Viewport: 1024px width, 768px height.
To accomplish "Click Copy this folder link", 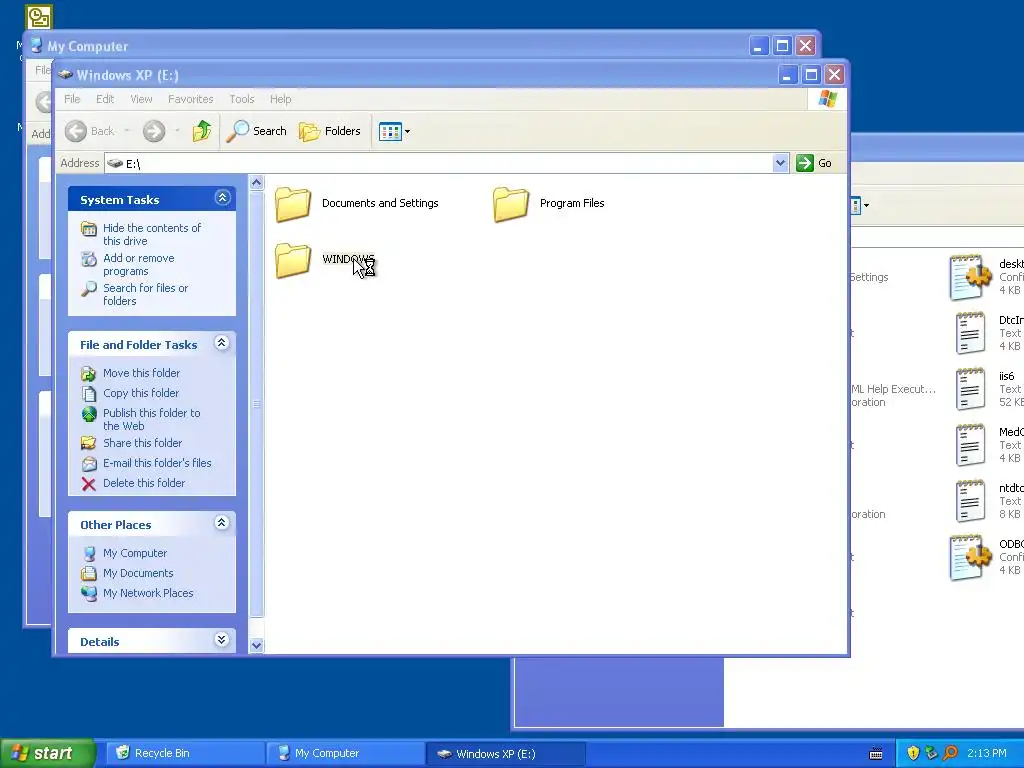I will click(x=141, y=393).
